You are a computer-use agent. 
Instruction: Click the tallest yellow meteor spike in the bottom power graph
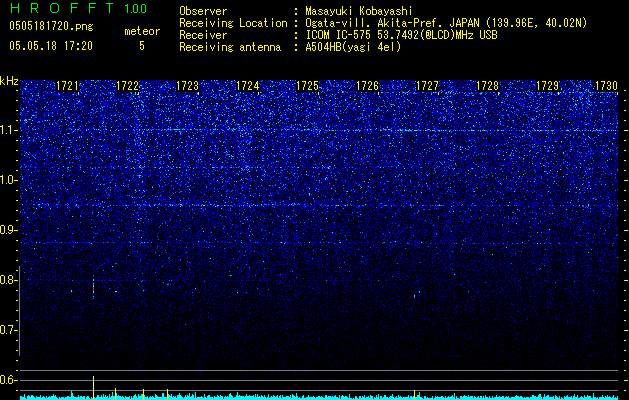[x=93, y=388]
